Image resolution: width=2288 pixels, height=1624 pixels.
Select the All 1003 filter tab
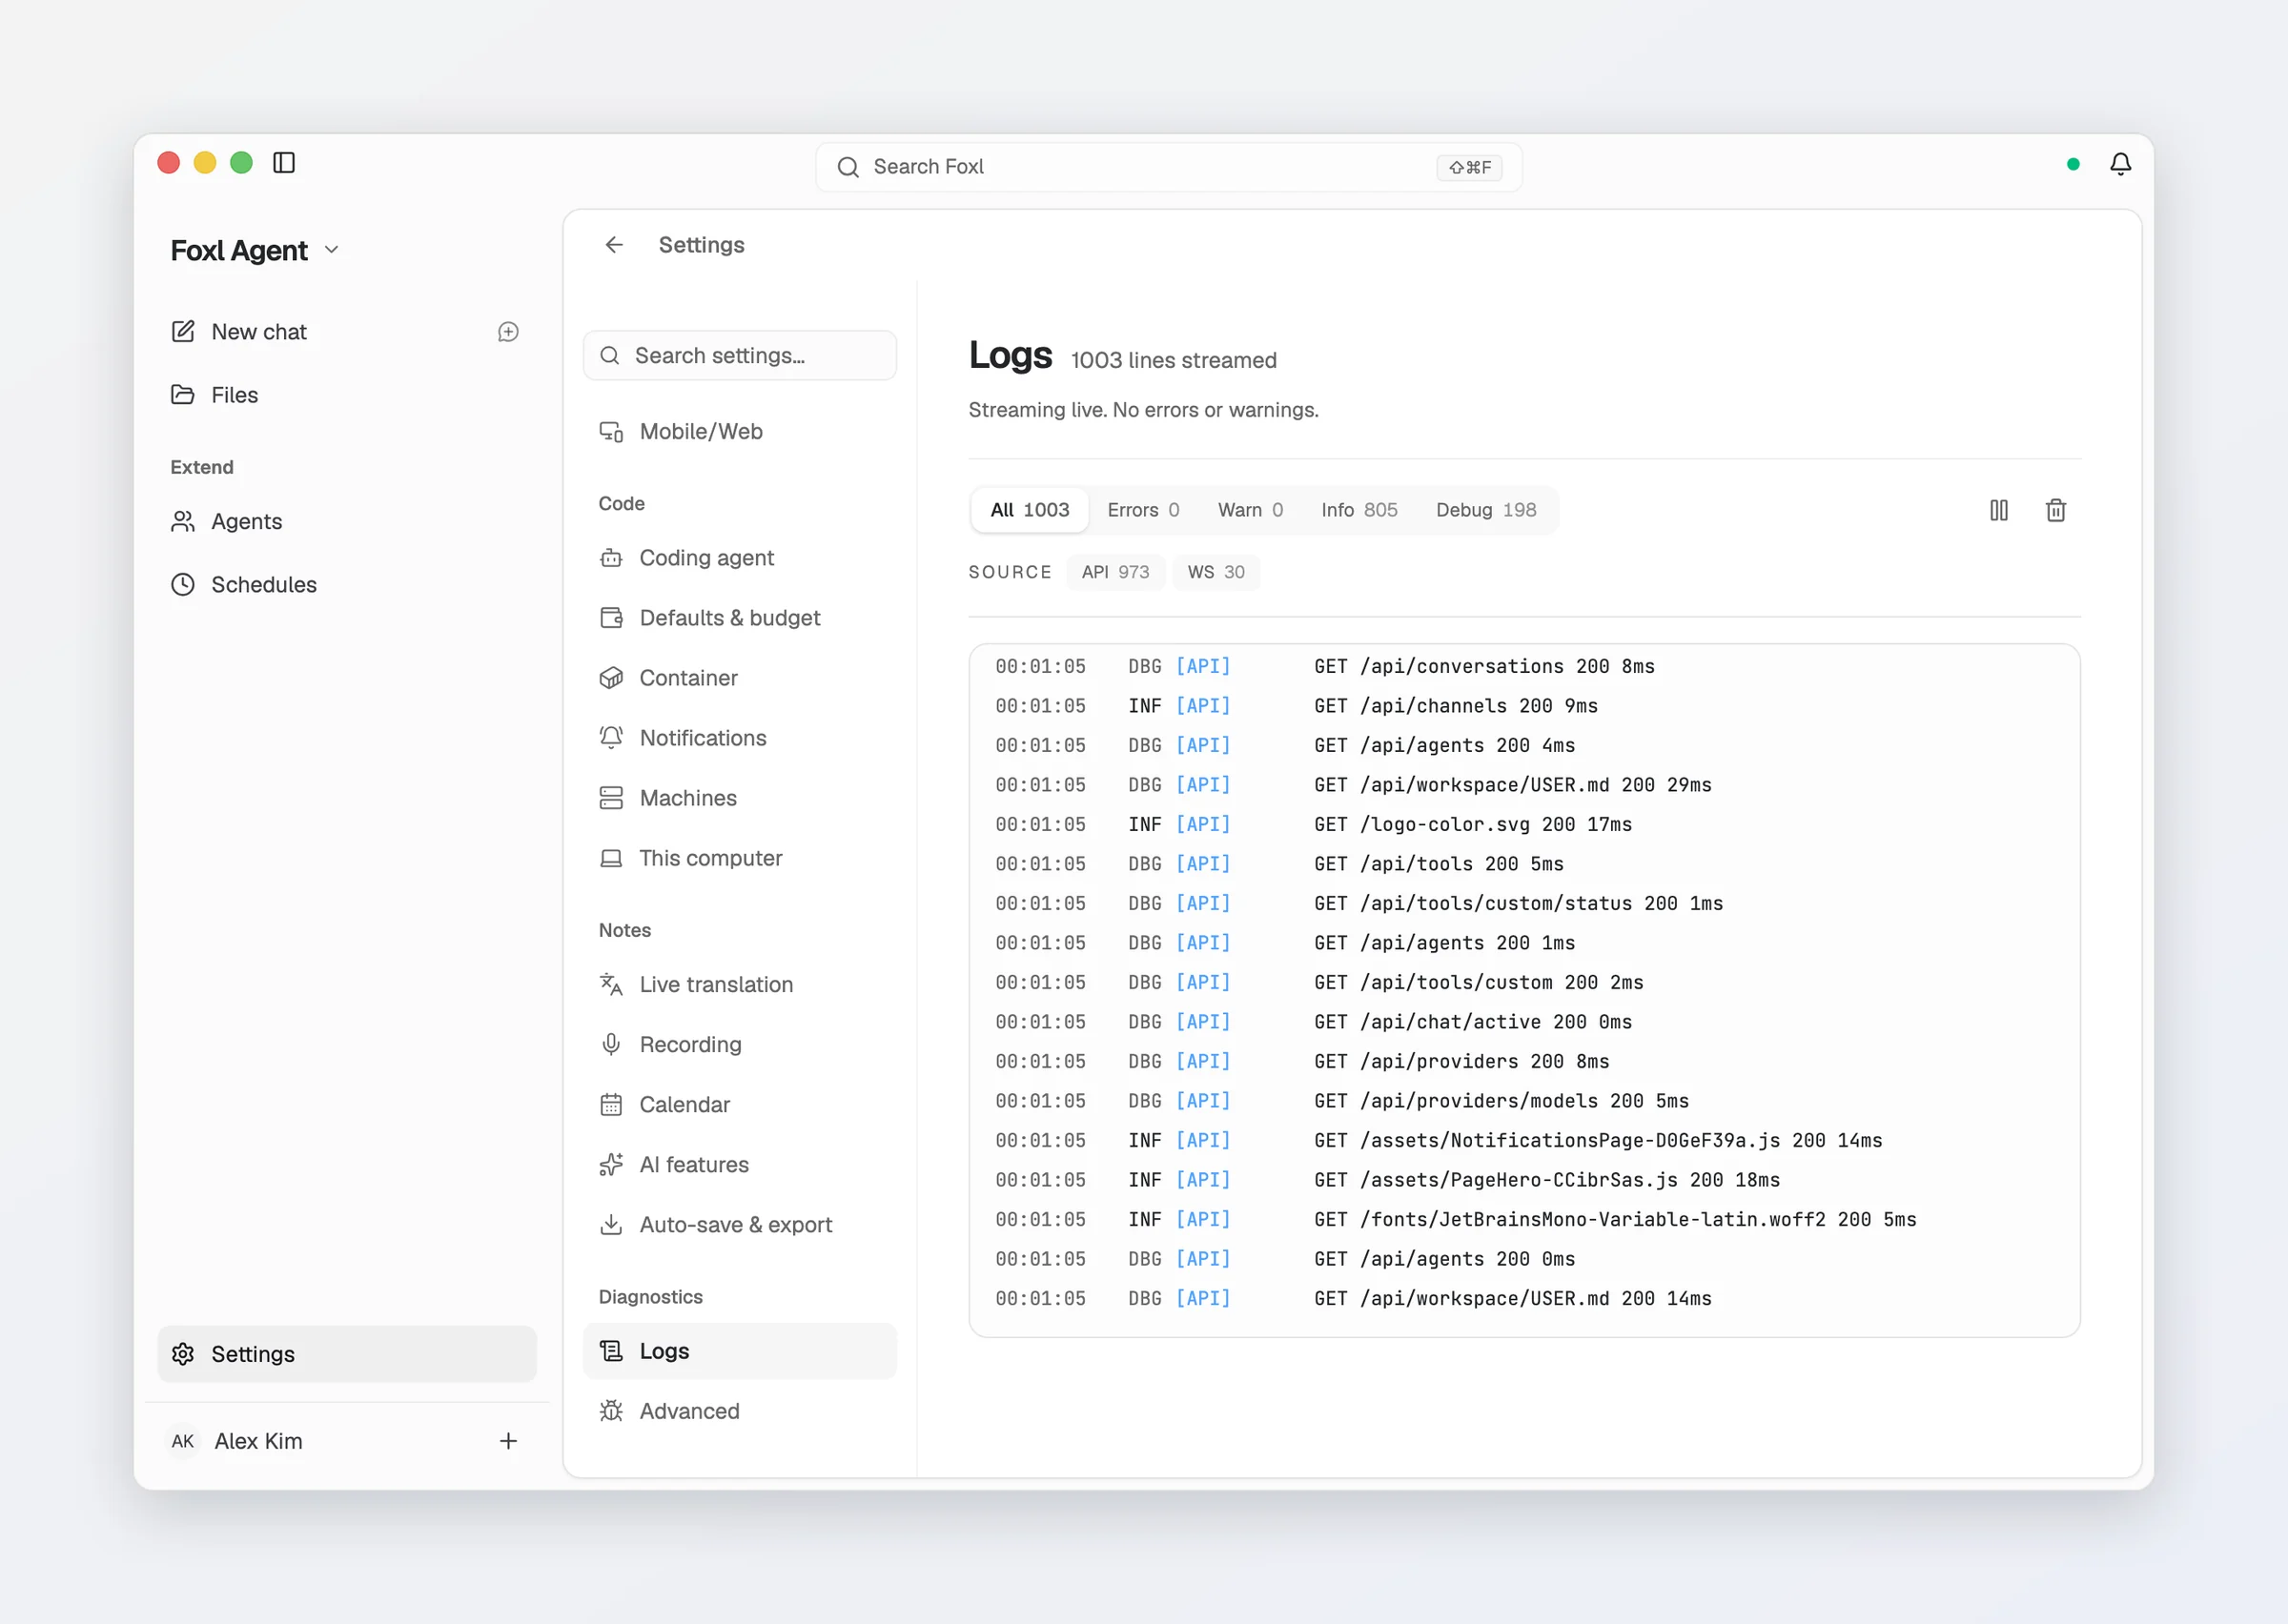(x=1029, y=510)
